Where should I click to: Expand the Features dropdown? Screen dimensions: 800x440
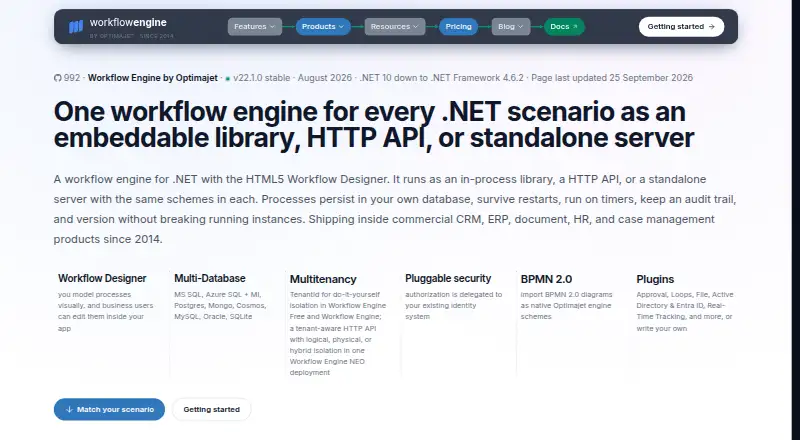(255, 27)
